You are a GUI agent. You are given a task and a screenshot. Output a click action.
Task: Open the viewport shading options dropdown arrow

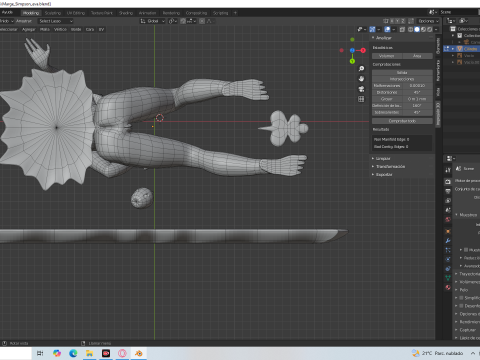436,29
